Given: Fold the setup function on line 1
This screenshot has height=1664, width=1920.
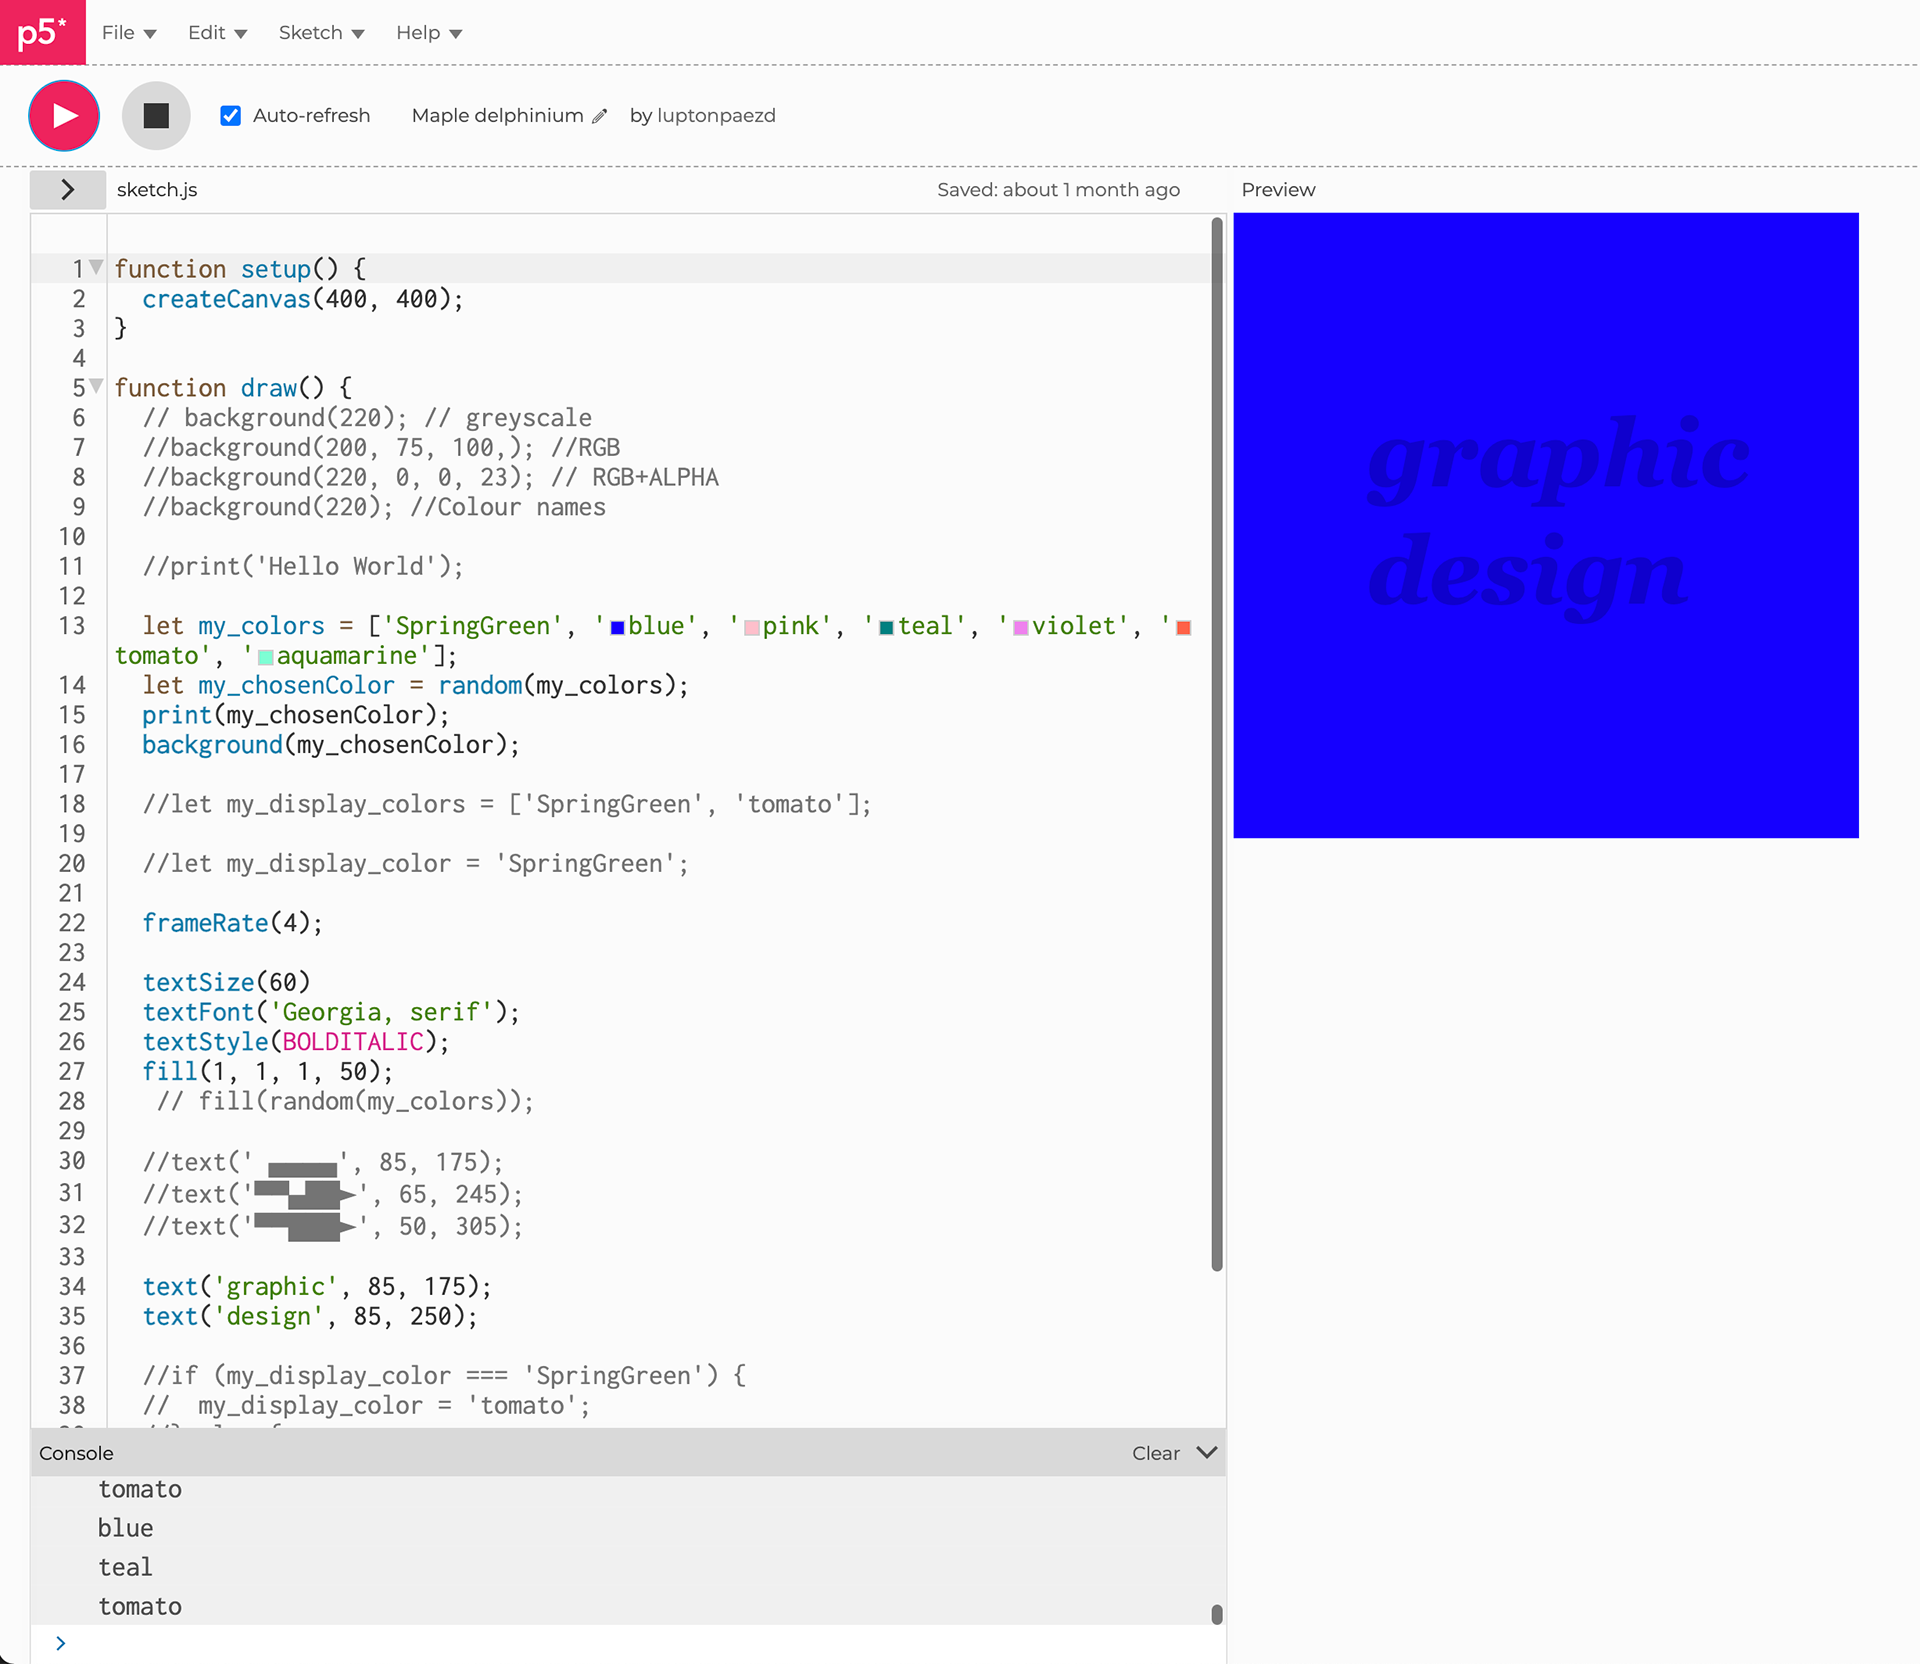Looking at the screenshot, I should (x=96, y=267).
